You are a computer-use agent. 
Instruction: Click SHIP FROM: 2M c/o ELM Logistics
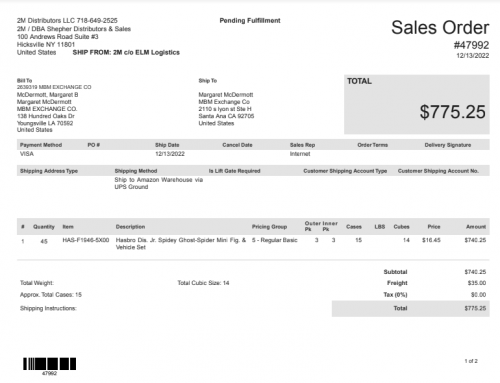coord(126,52)
